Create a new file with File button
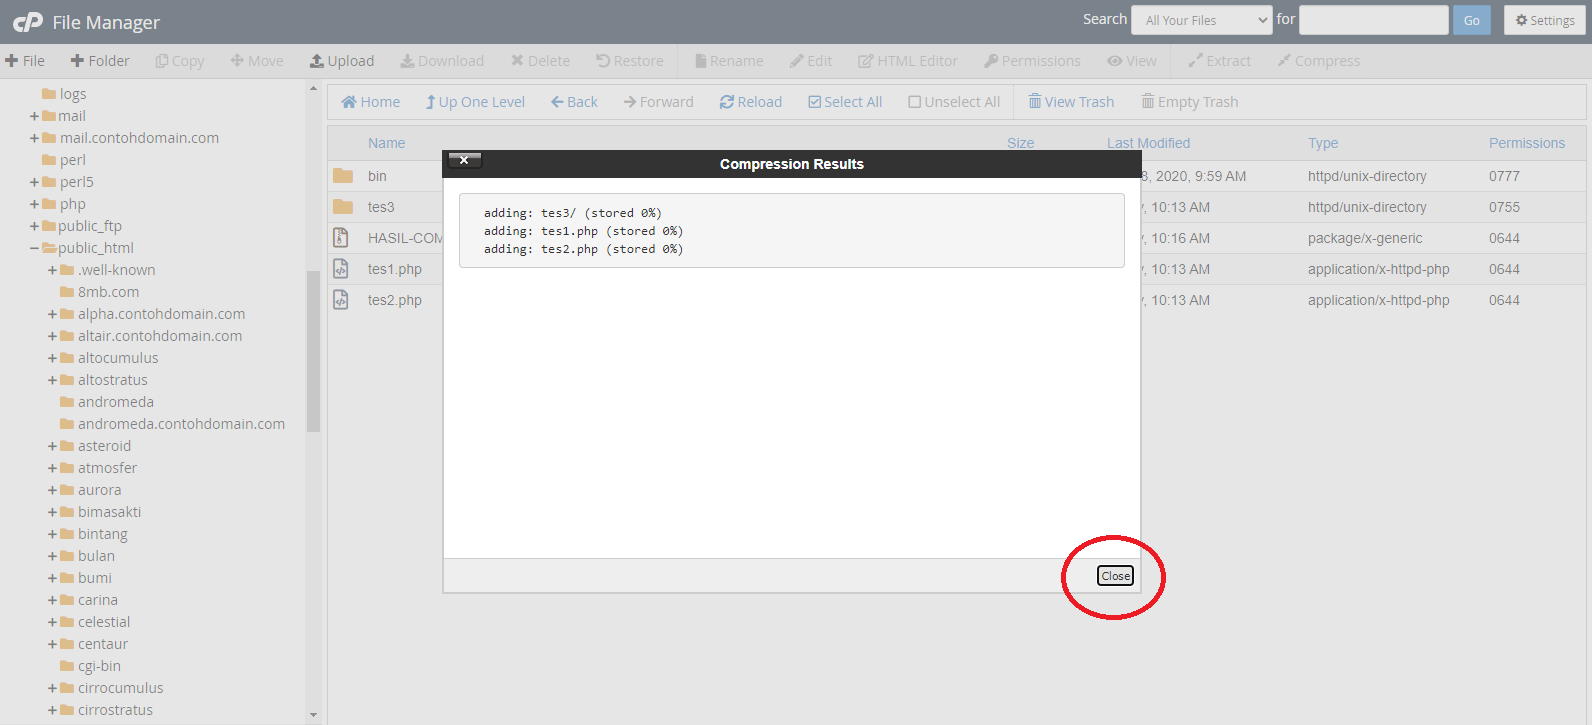Viewport: 1592px width, 725px height. (x=25, y=61)
